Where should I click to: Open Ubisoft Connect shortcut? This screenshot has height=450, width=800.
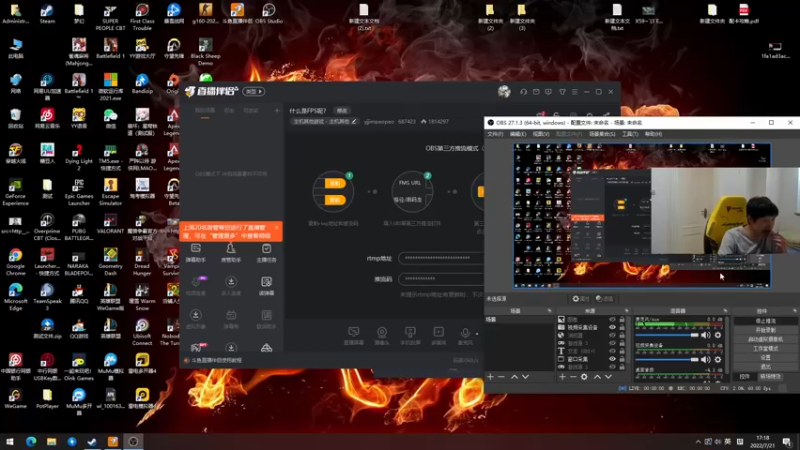(x=142, y=333)
